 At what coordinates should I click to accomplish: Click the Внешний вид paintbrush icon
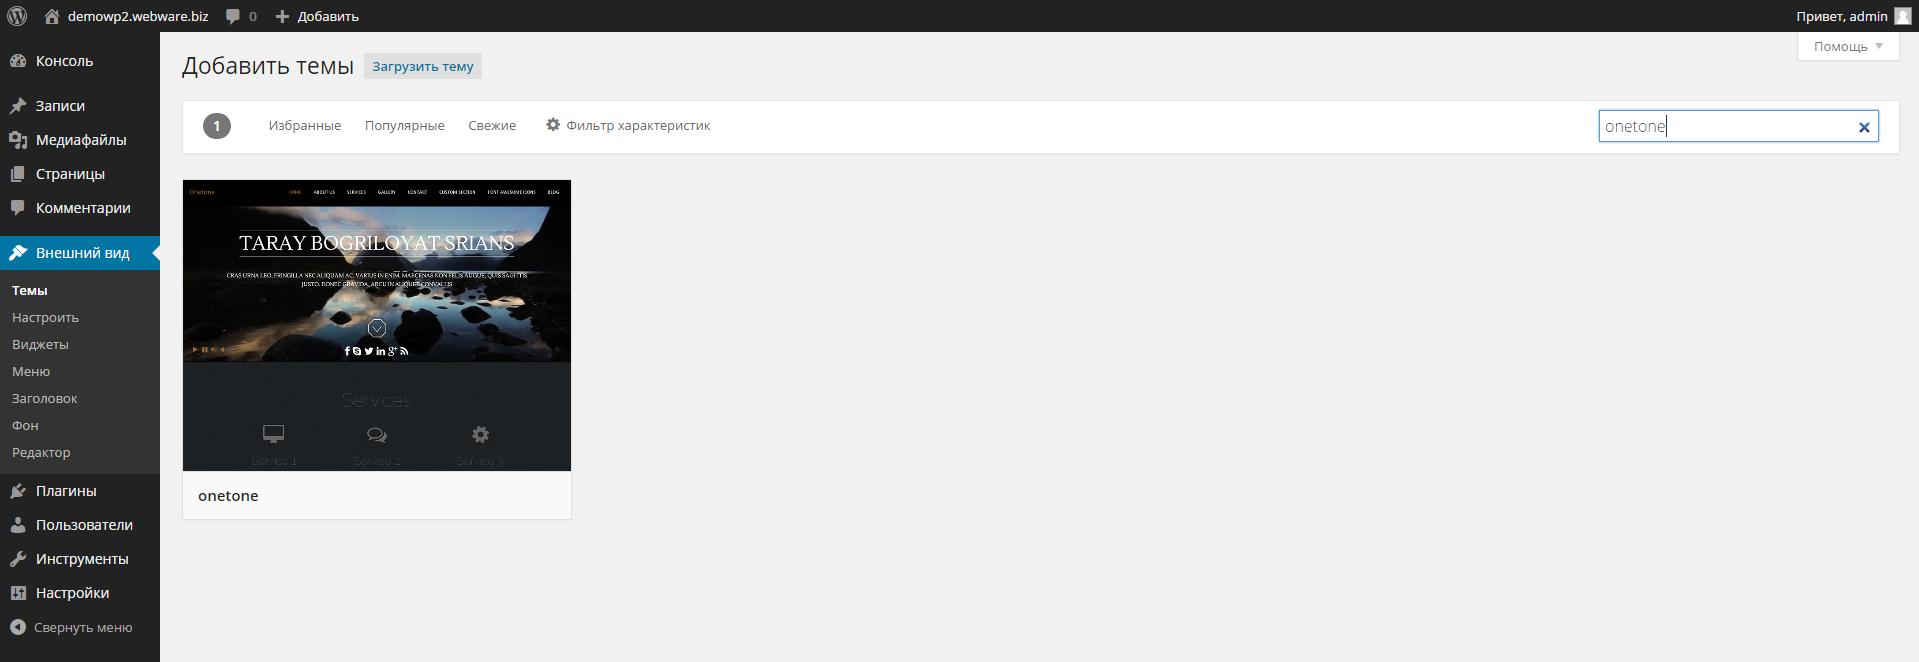pyautogui.click(x=18, y=253)
